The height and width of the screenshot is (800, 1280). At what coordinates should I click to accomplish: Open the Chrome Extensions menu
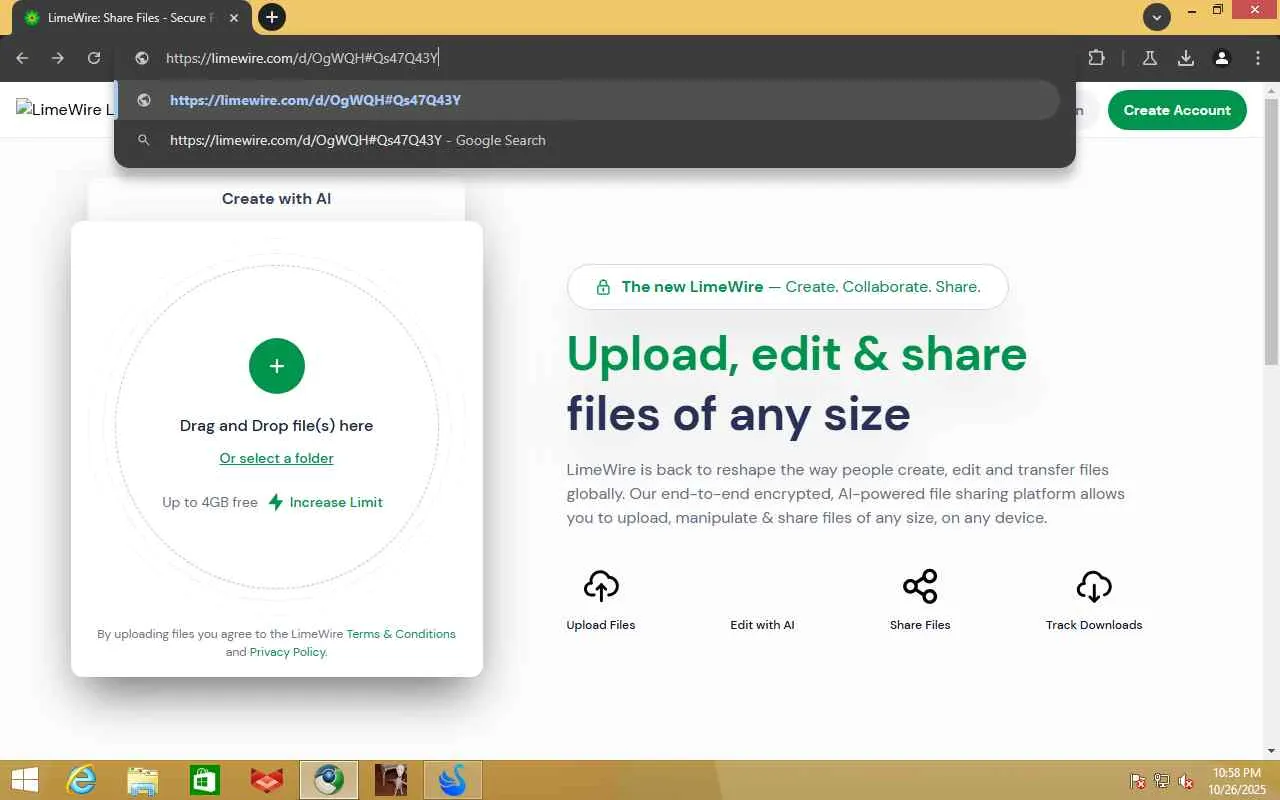click(x=1096, y=58)
